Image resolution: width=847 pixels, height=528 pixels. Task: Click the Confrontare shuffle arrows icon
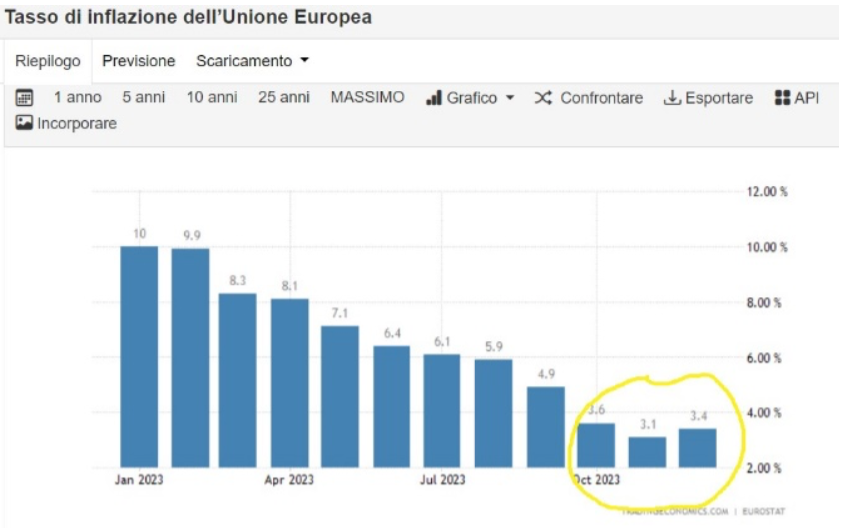543,98
